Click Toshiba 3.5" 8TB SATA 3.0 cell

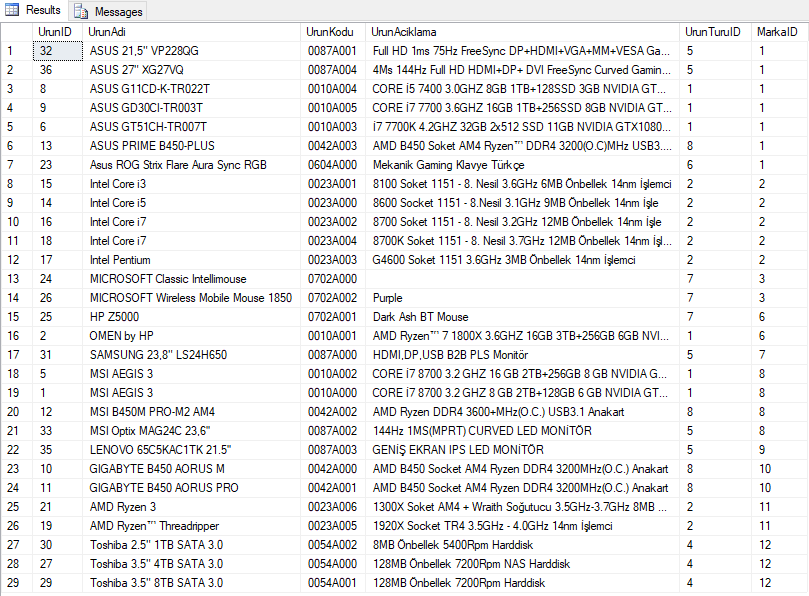click(191, 583)
